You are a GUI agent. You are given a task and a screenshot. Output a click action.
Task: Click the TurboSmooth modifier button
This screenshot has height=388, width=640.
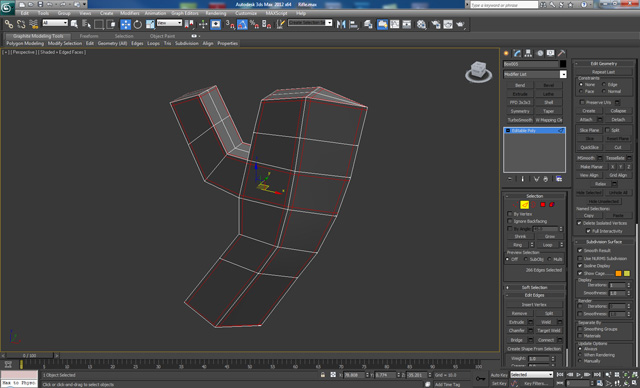coord(520,120)
